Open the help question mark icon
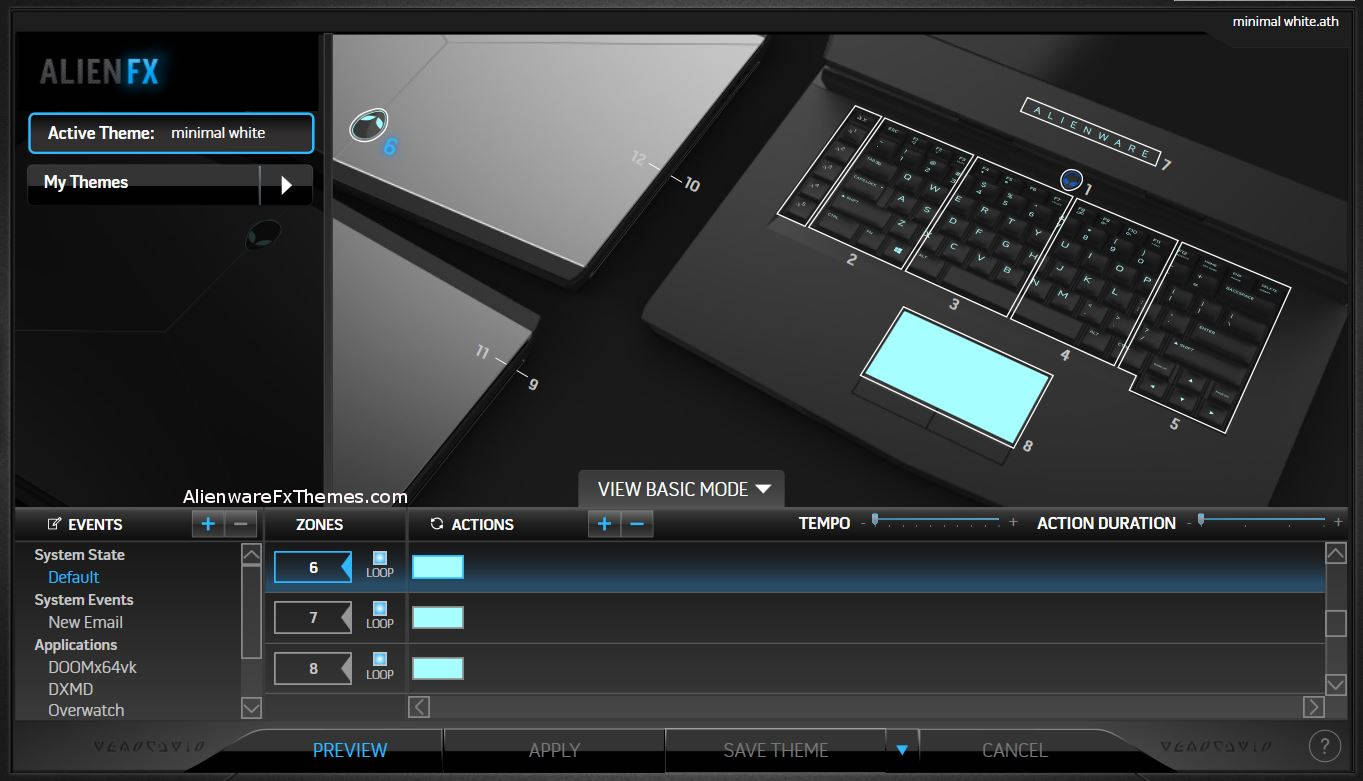 click(1324, 746)
